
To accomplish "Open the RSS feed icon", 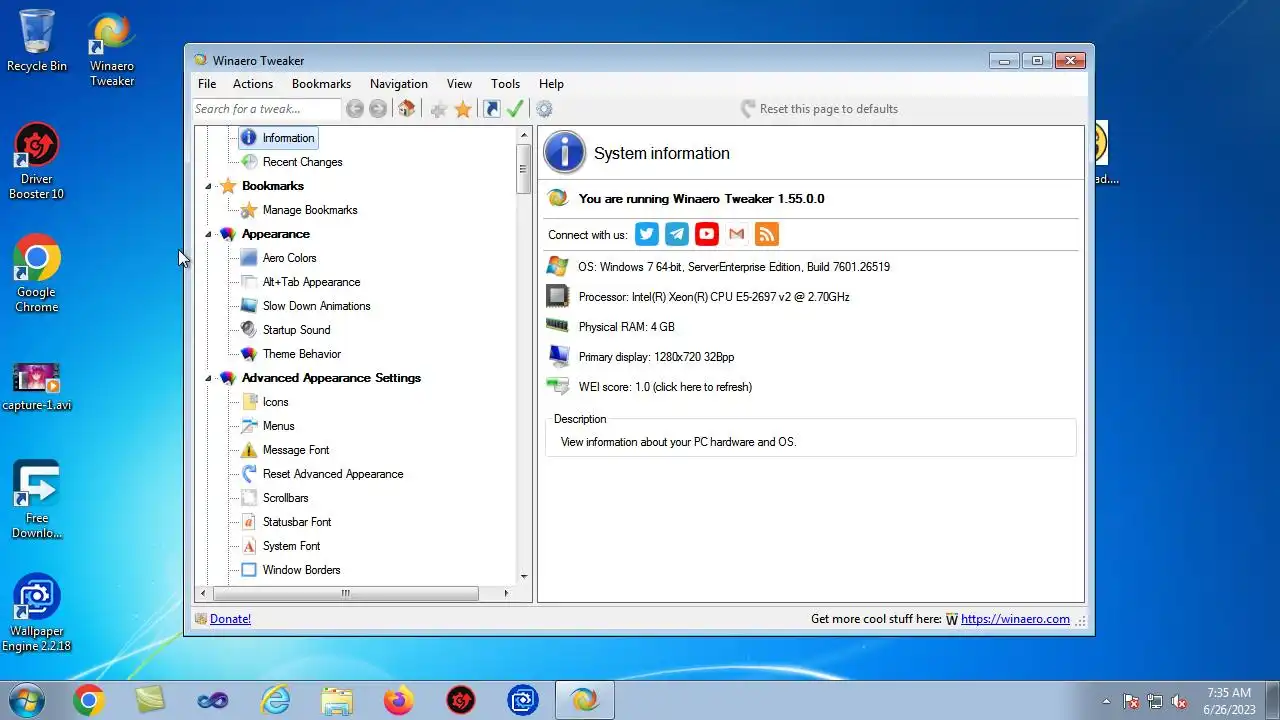I will (x=767, y=234).
